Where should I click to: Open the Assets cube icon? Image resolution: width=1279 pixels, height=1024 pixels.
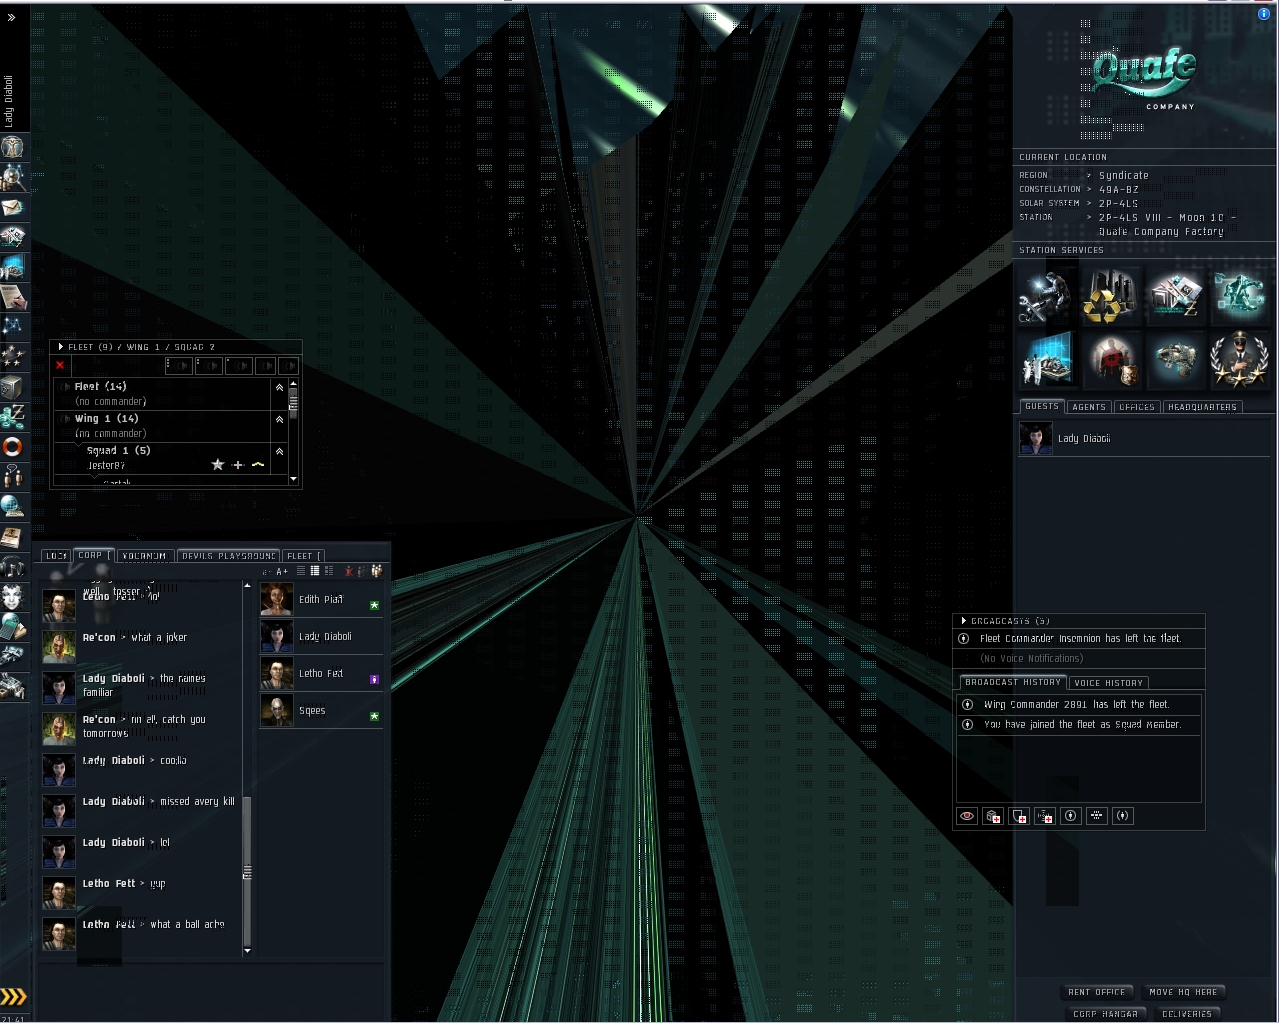point(13,386)
